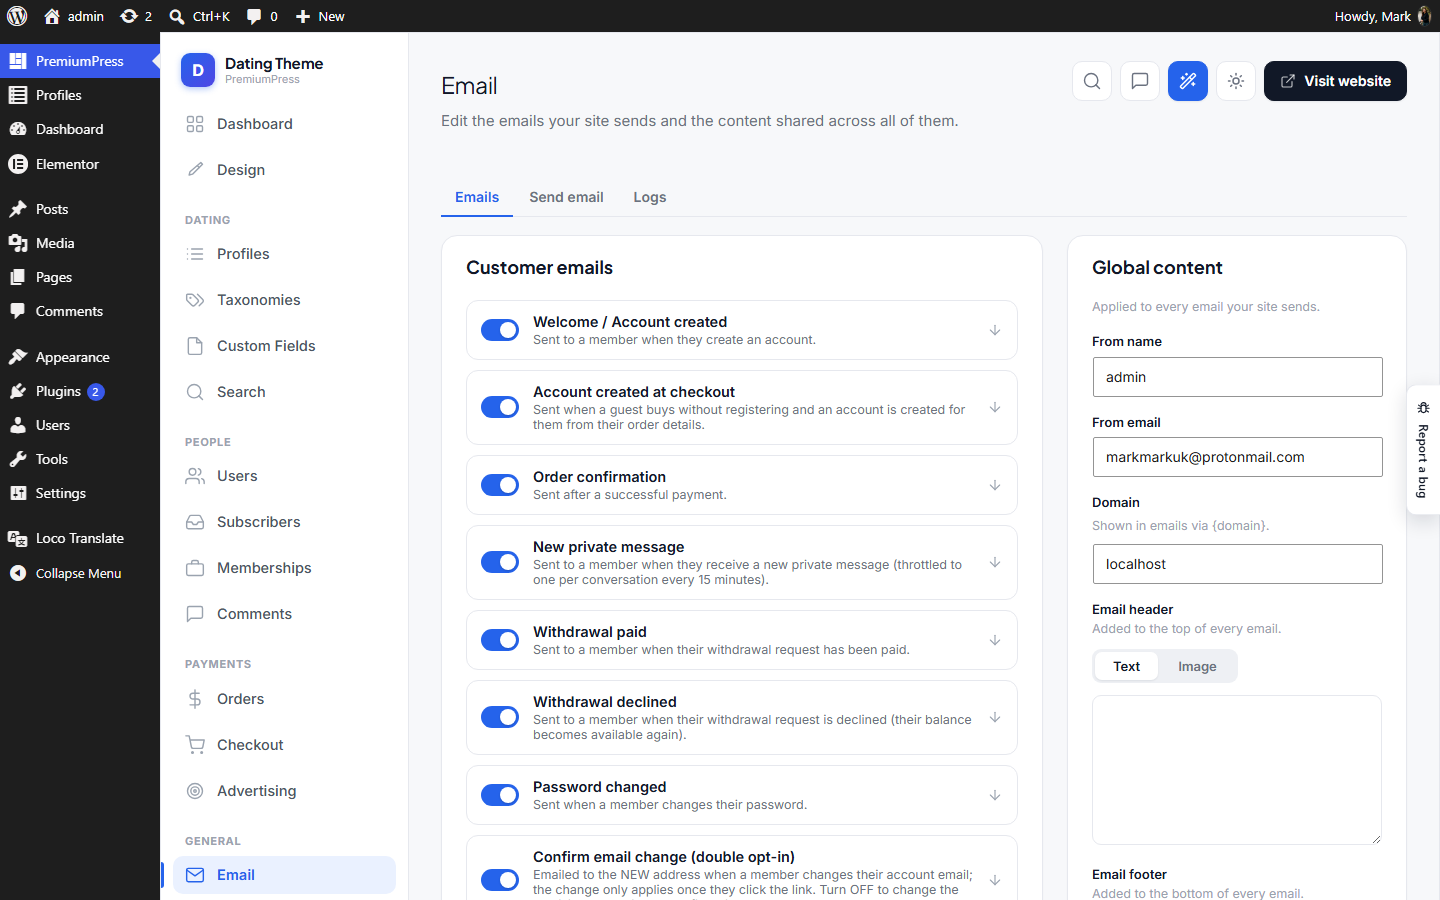Click the WordPress logo in admin bar
The width and height of the screenshot is (1440, 900).
pos(17,16)
